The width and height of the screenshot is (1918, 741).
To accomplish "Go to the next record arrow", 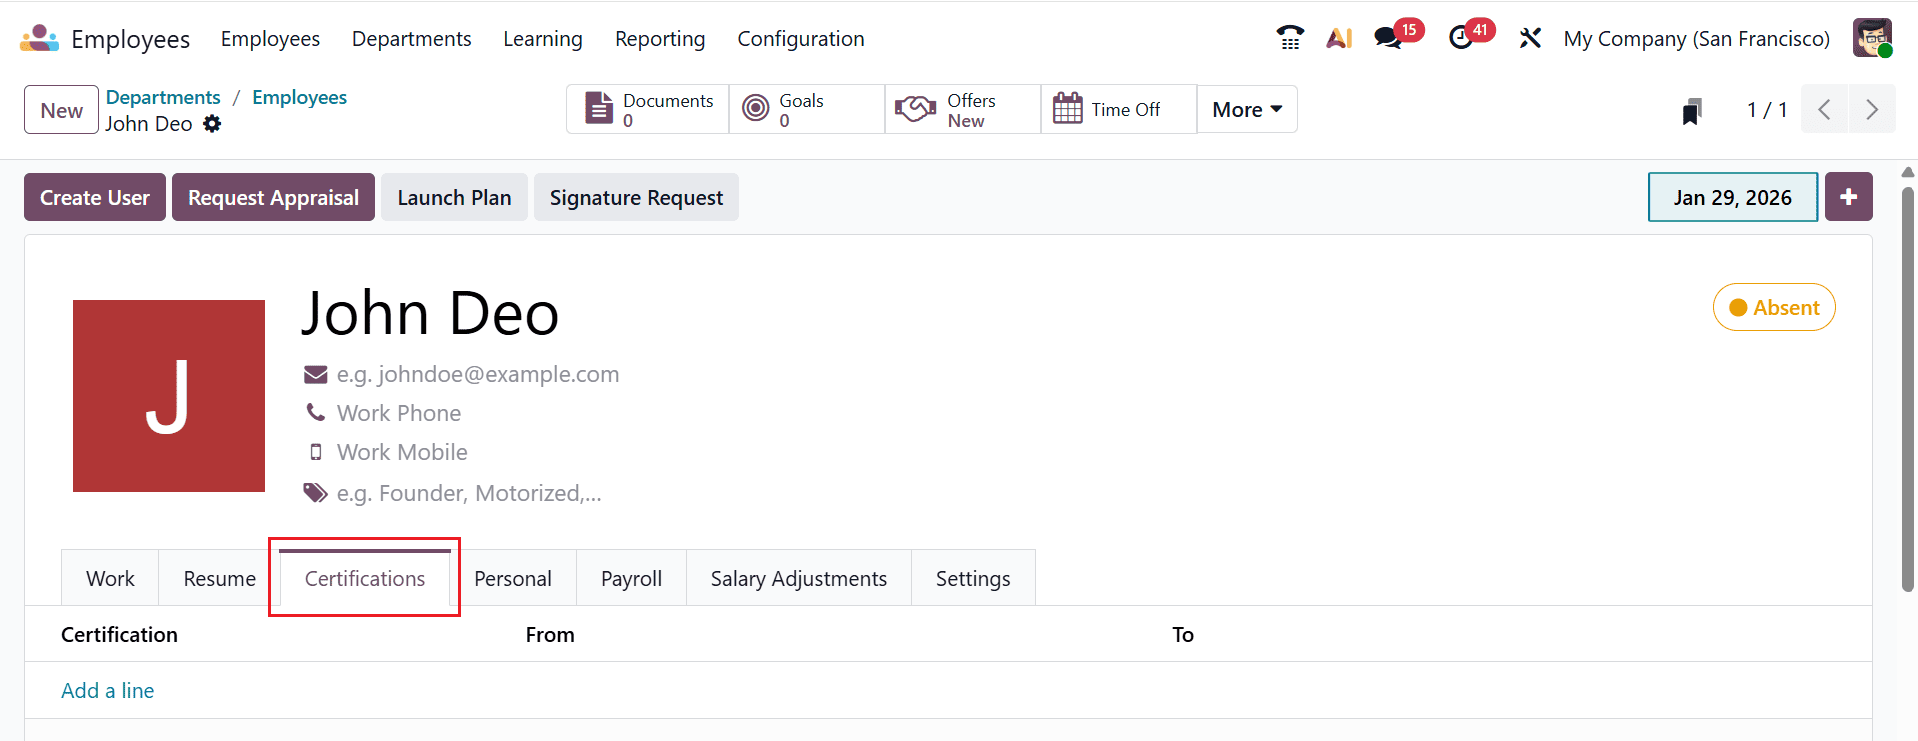I will point(1872,109).
